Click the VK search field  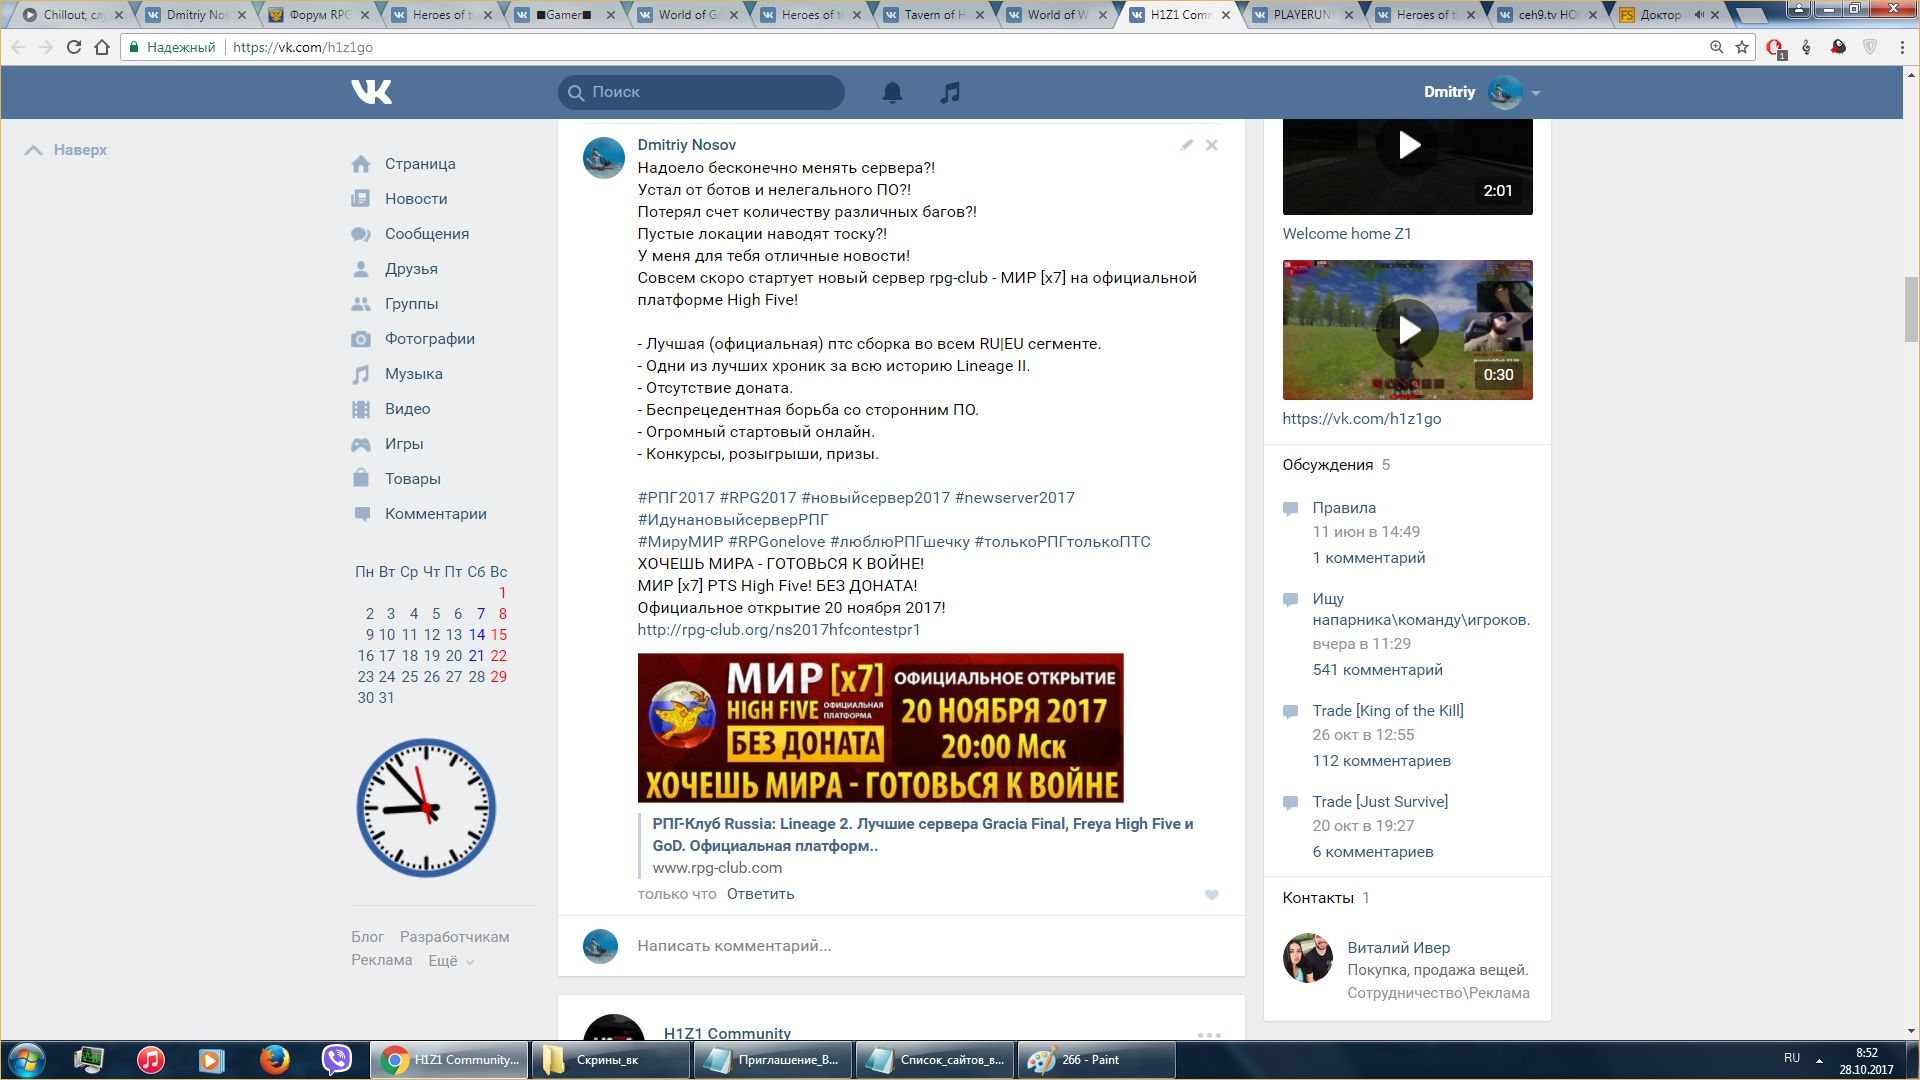pos(701,92)
